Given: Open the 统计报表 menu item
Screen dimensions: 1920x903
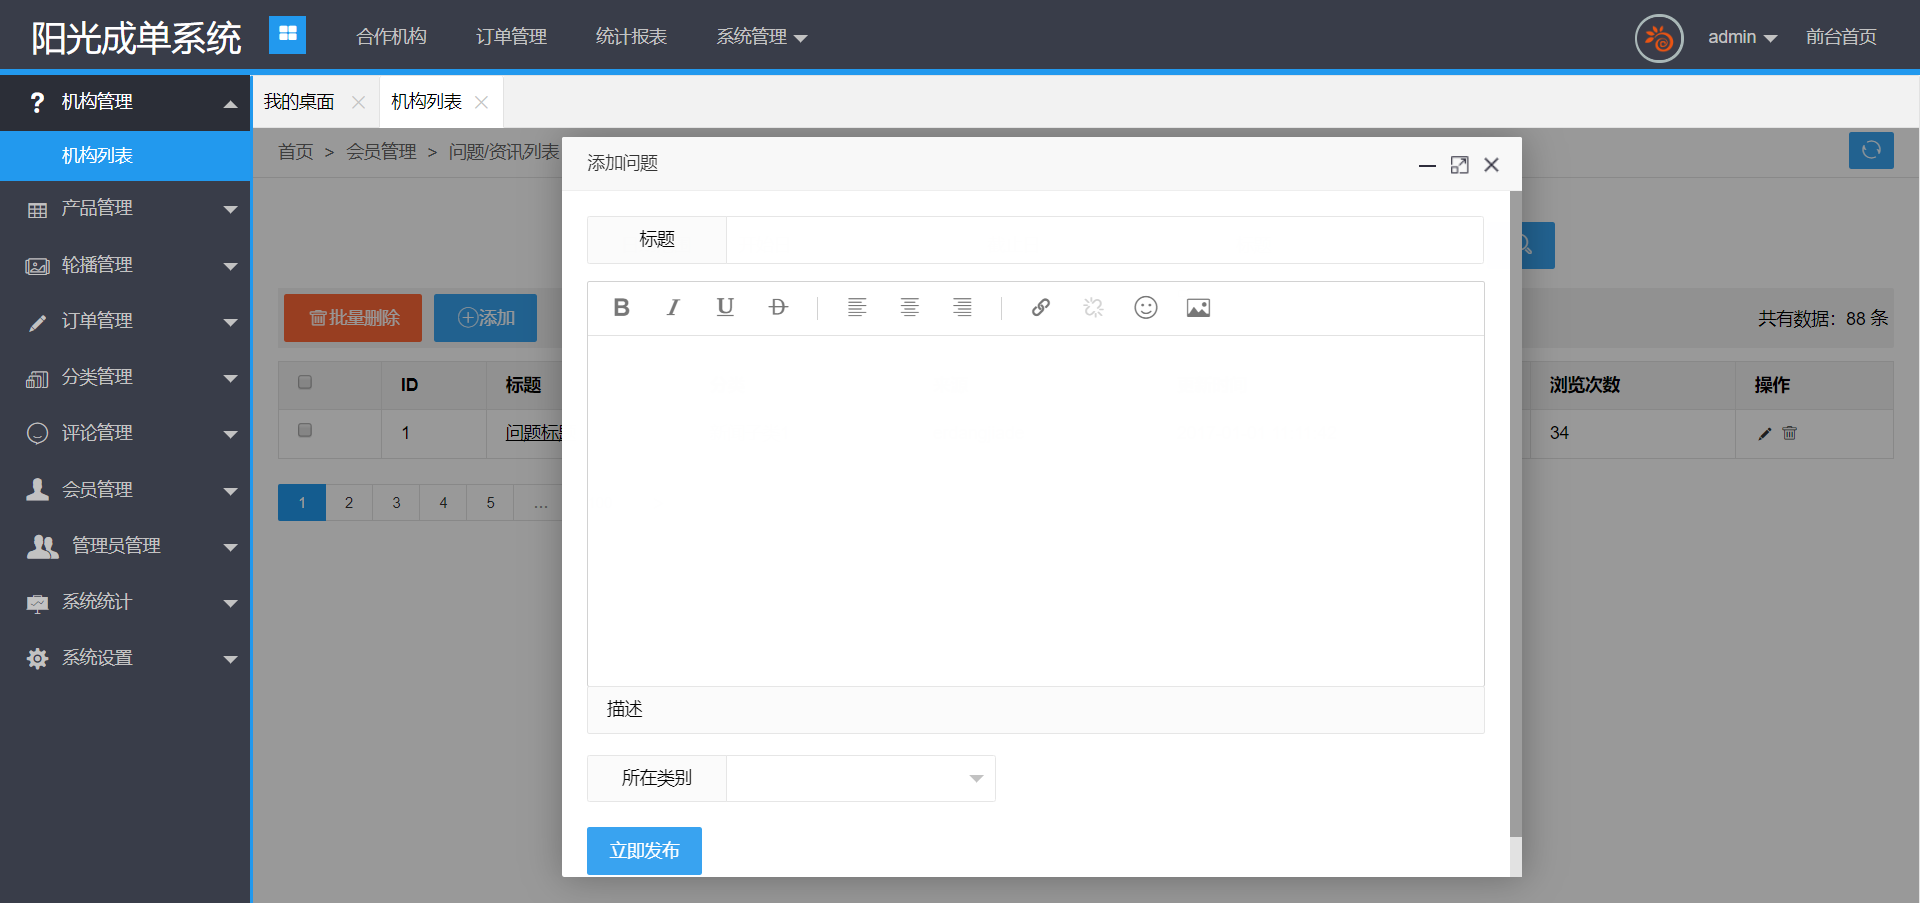Looking at the screenshot, I should click(x=631, y=38).
